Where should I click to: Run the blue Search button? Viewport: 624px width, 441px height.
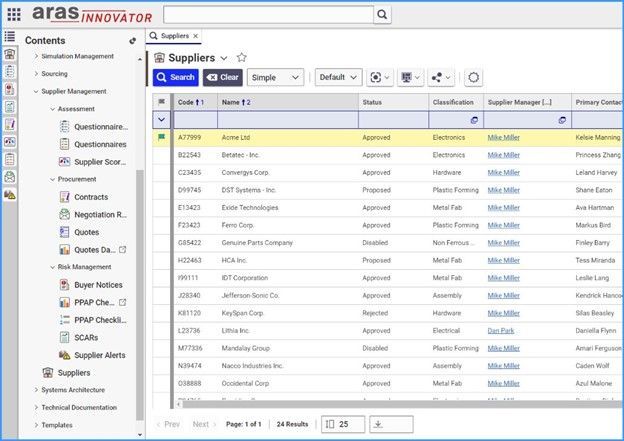click(x=175, y=77)
